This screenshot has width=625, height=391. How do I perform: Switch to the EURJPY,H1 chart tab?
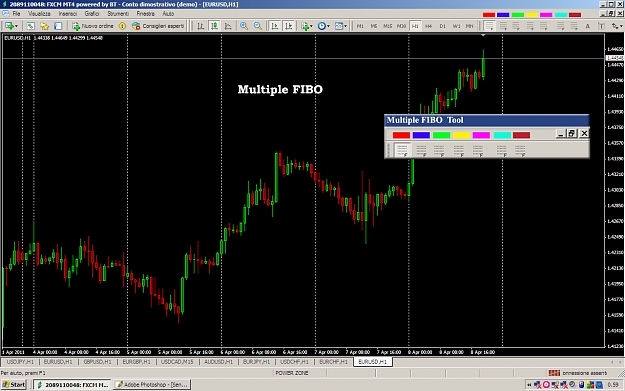(x=256, y=362)
